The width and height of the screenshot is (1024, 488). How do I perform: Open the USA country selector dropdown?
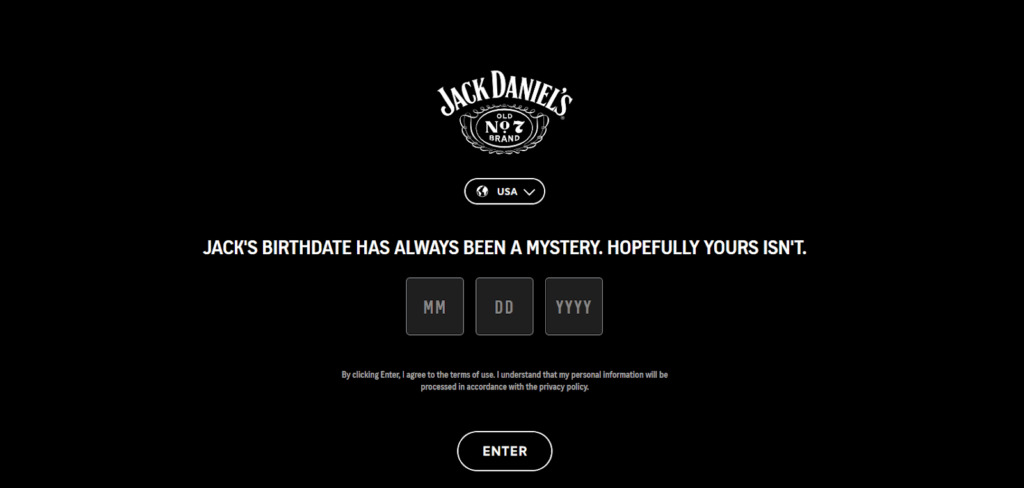(x=504, y=191)
